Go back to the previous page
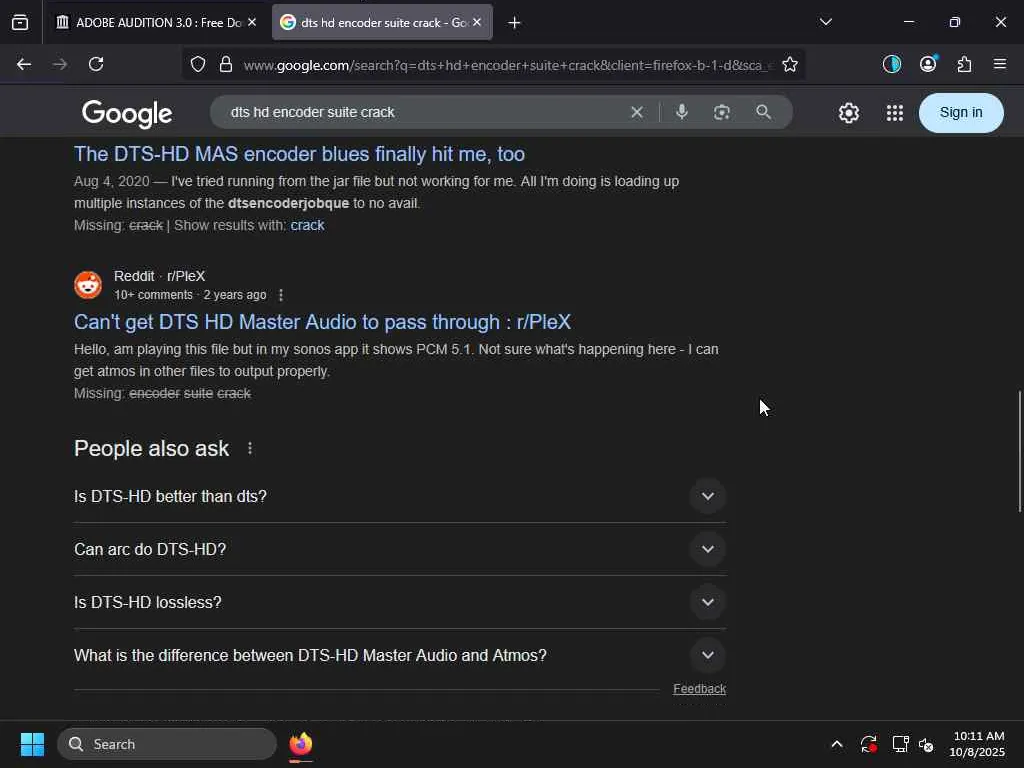The image size is (1024, 768). pyautogui.click(x=24, y=64)
